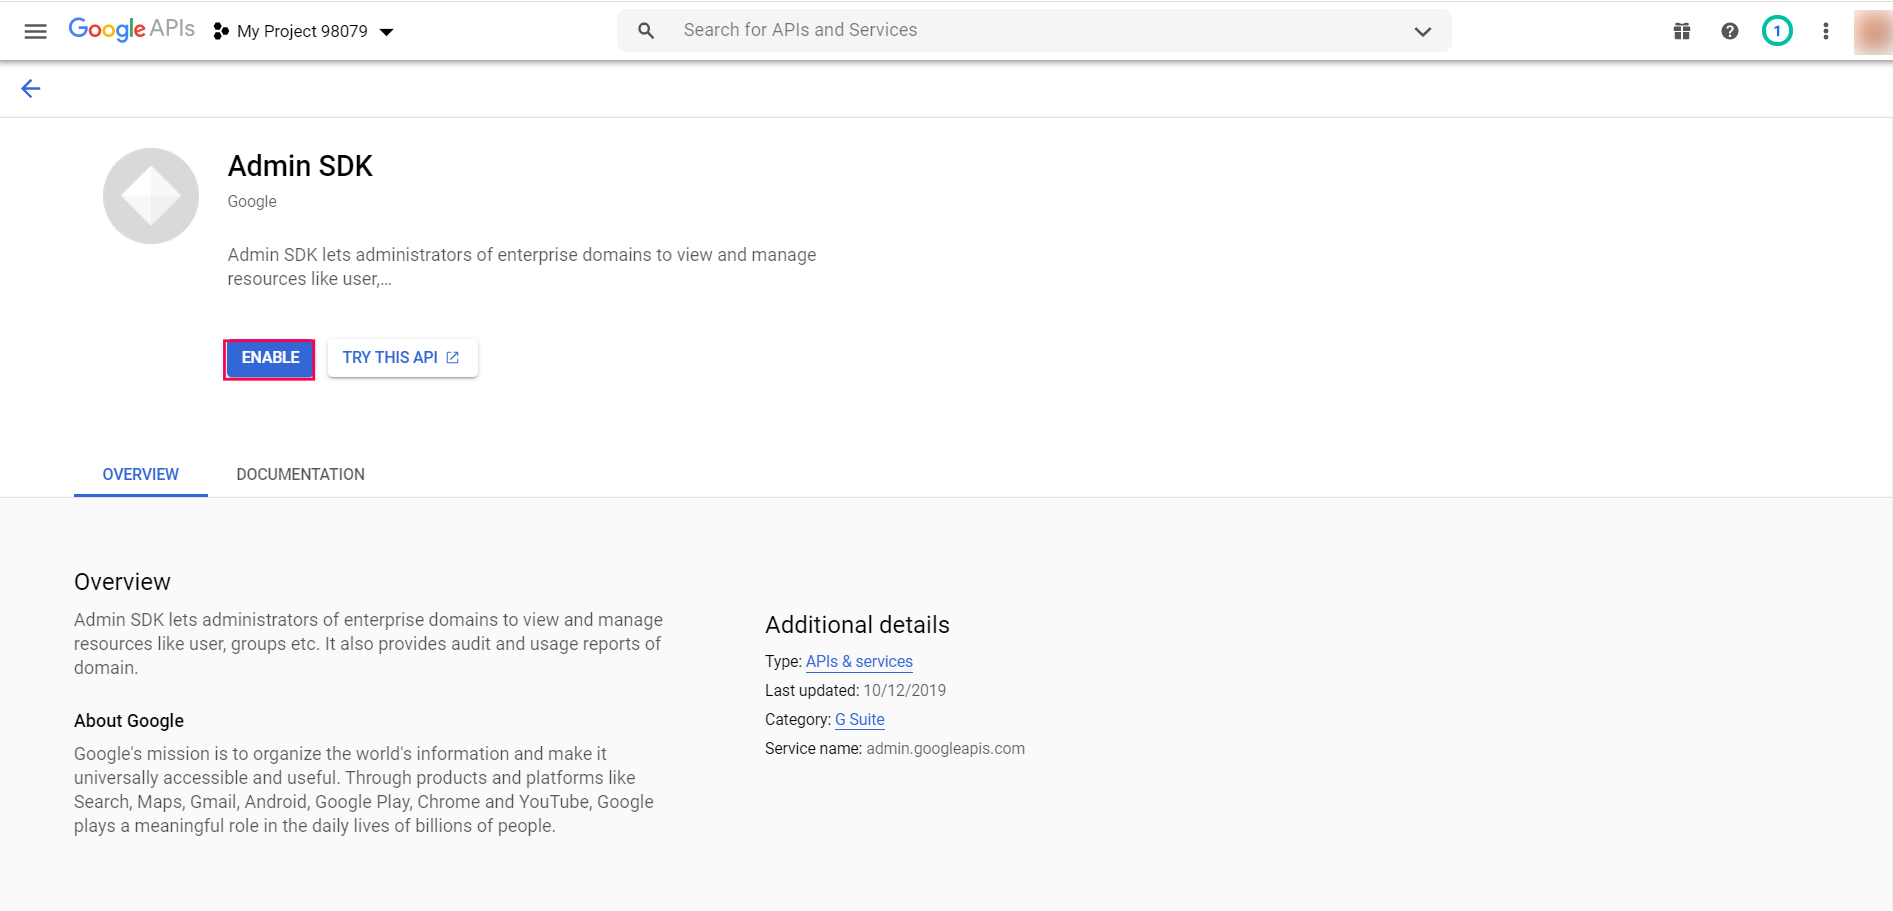
Task: Open the gift box icon in header
Action: [1682, 31]
